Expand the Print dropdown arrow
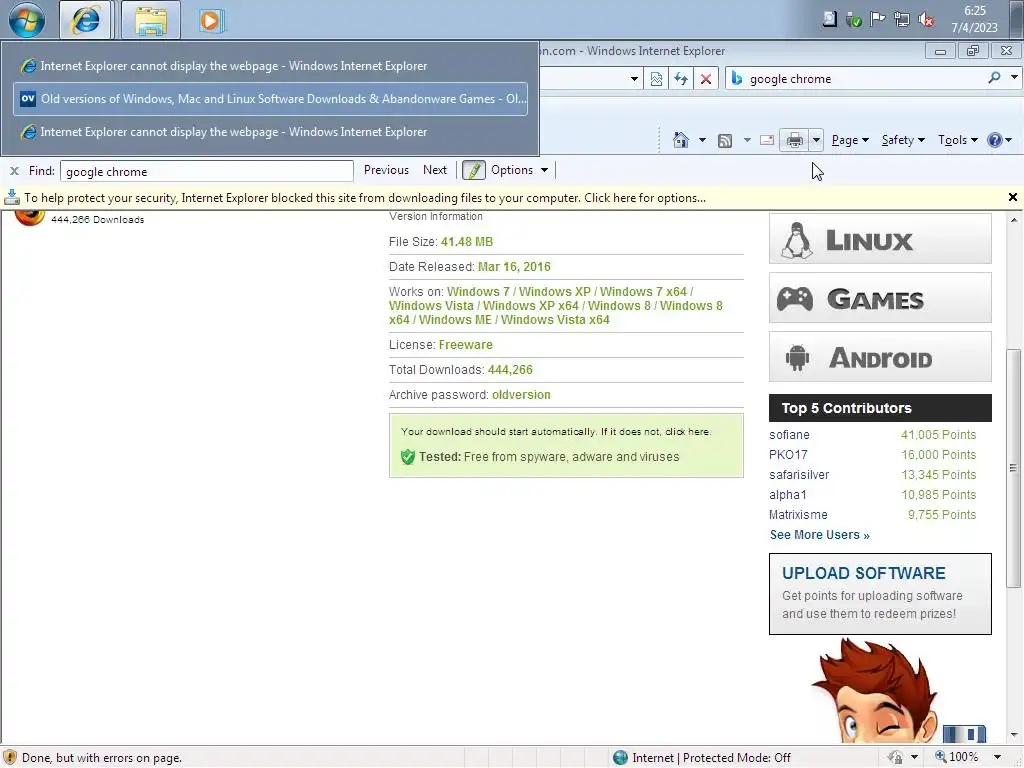Screen dimensions: 1024x768 [x=816, y=140]
